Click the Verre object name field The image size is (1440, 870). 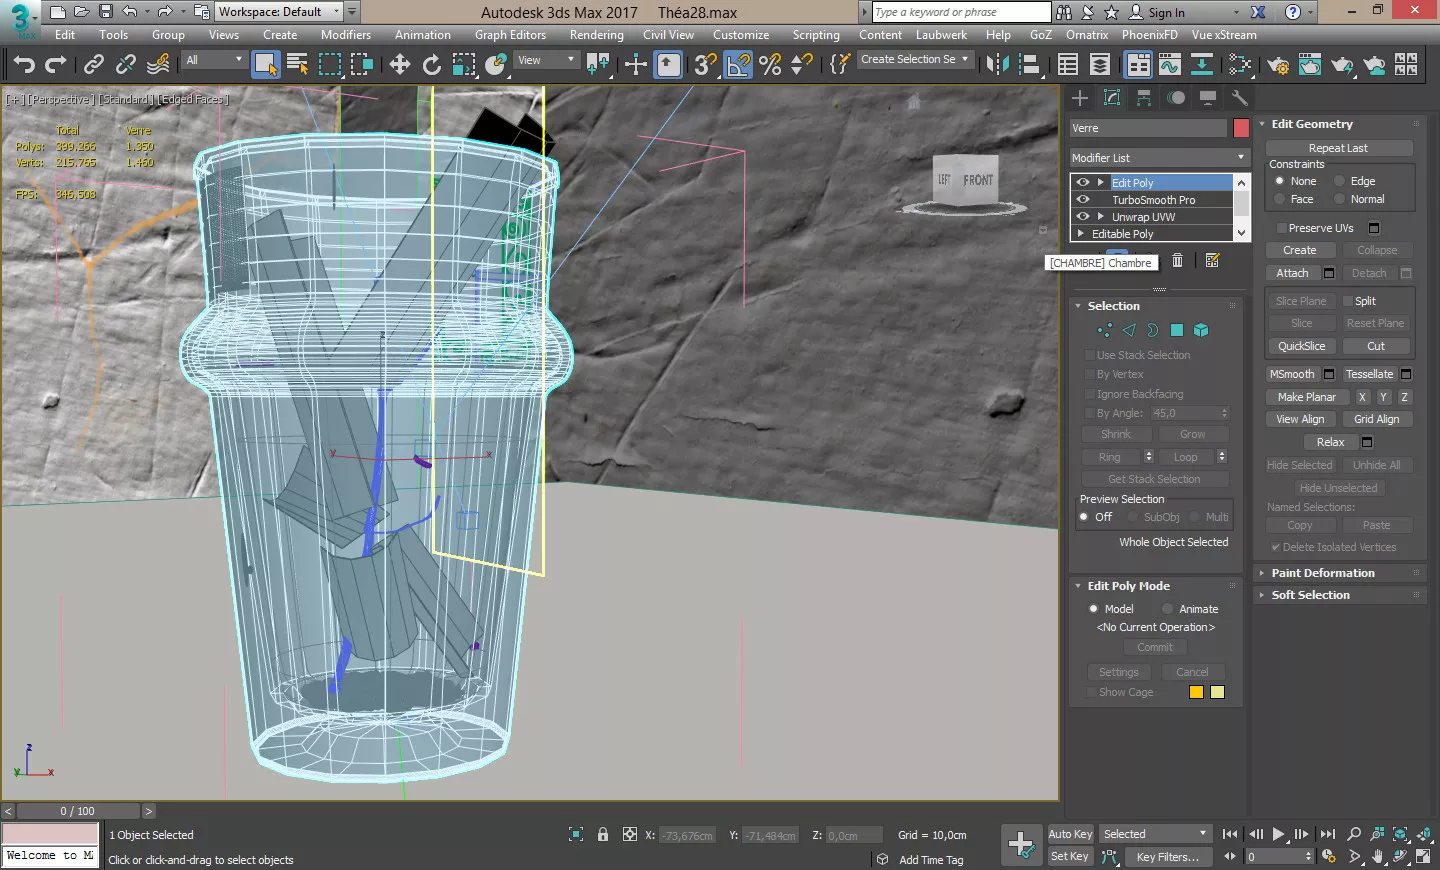(x=1148, y=128)
